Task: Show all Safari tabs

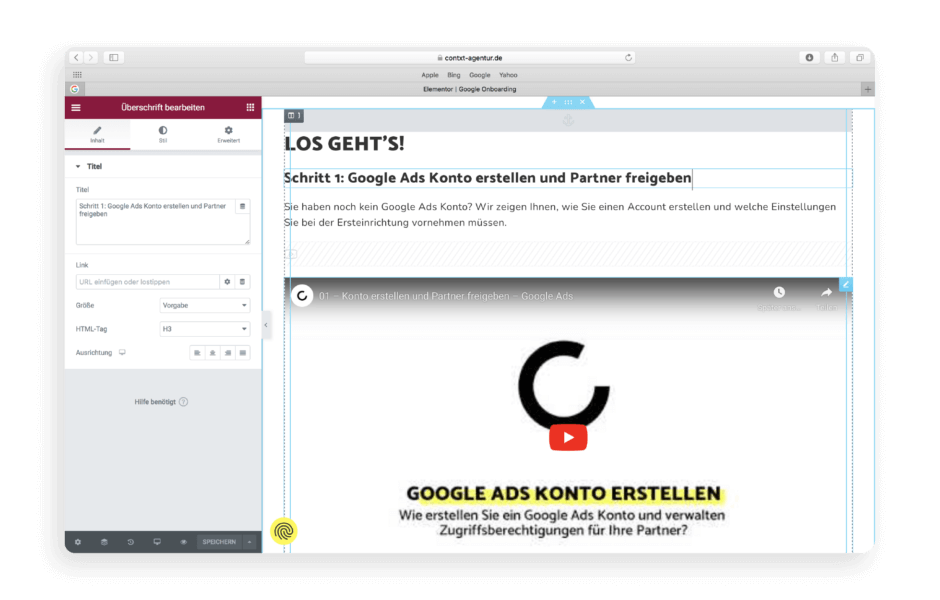Action: tap(860, 58)
